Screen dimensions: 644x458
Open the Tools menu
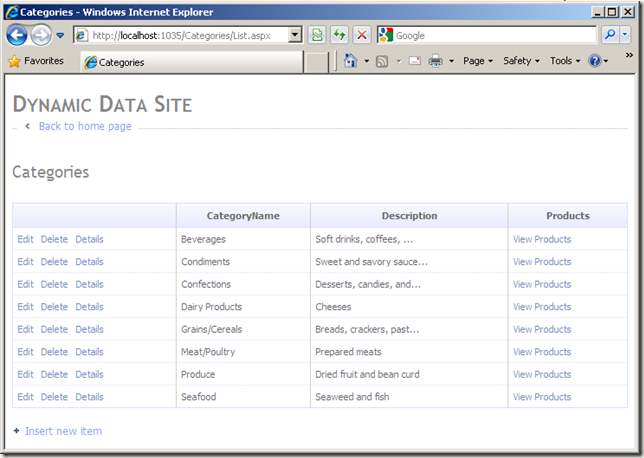pyautogui.click(x=564, y=61)
